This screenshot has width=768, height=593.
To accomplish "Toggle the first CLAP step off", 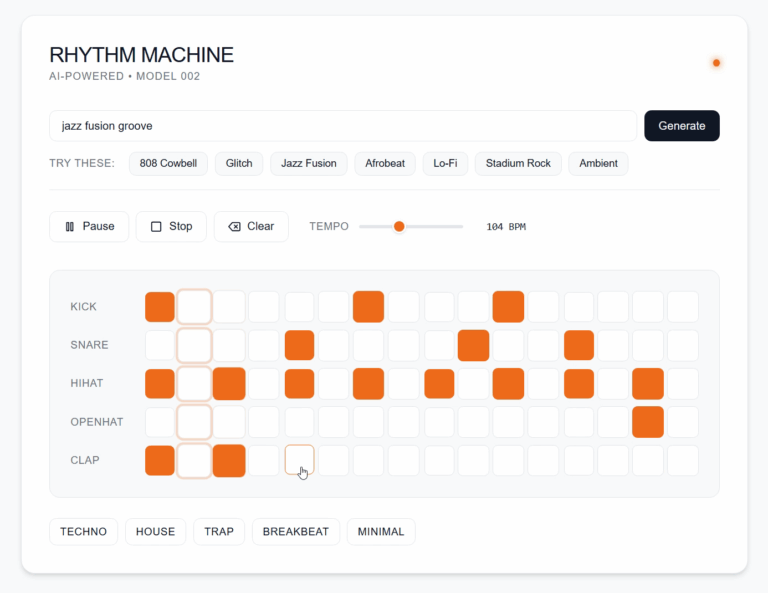I will pos(160,461).
